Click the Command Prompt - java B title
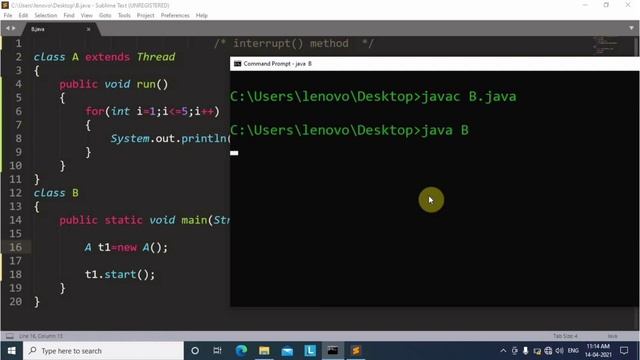Viewport: 640px width, 360px height. 278,64
